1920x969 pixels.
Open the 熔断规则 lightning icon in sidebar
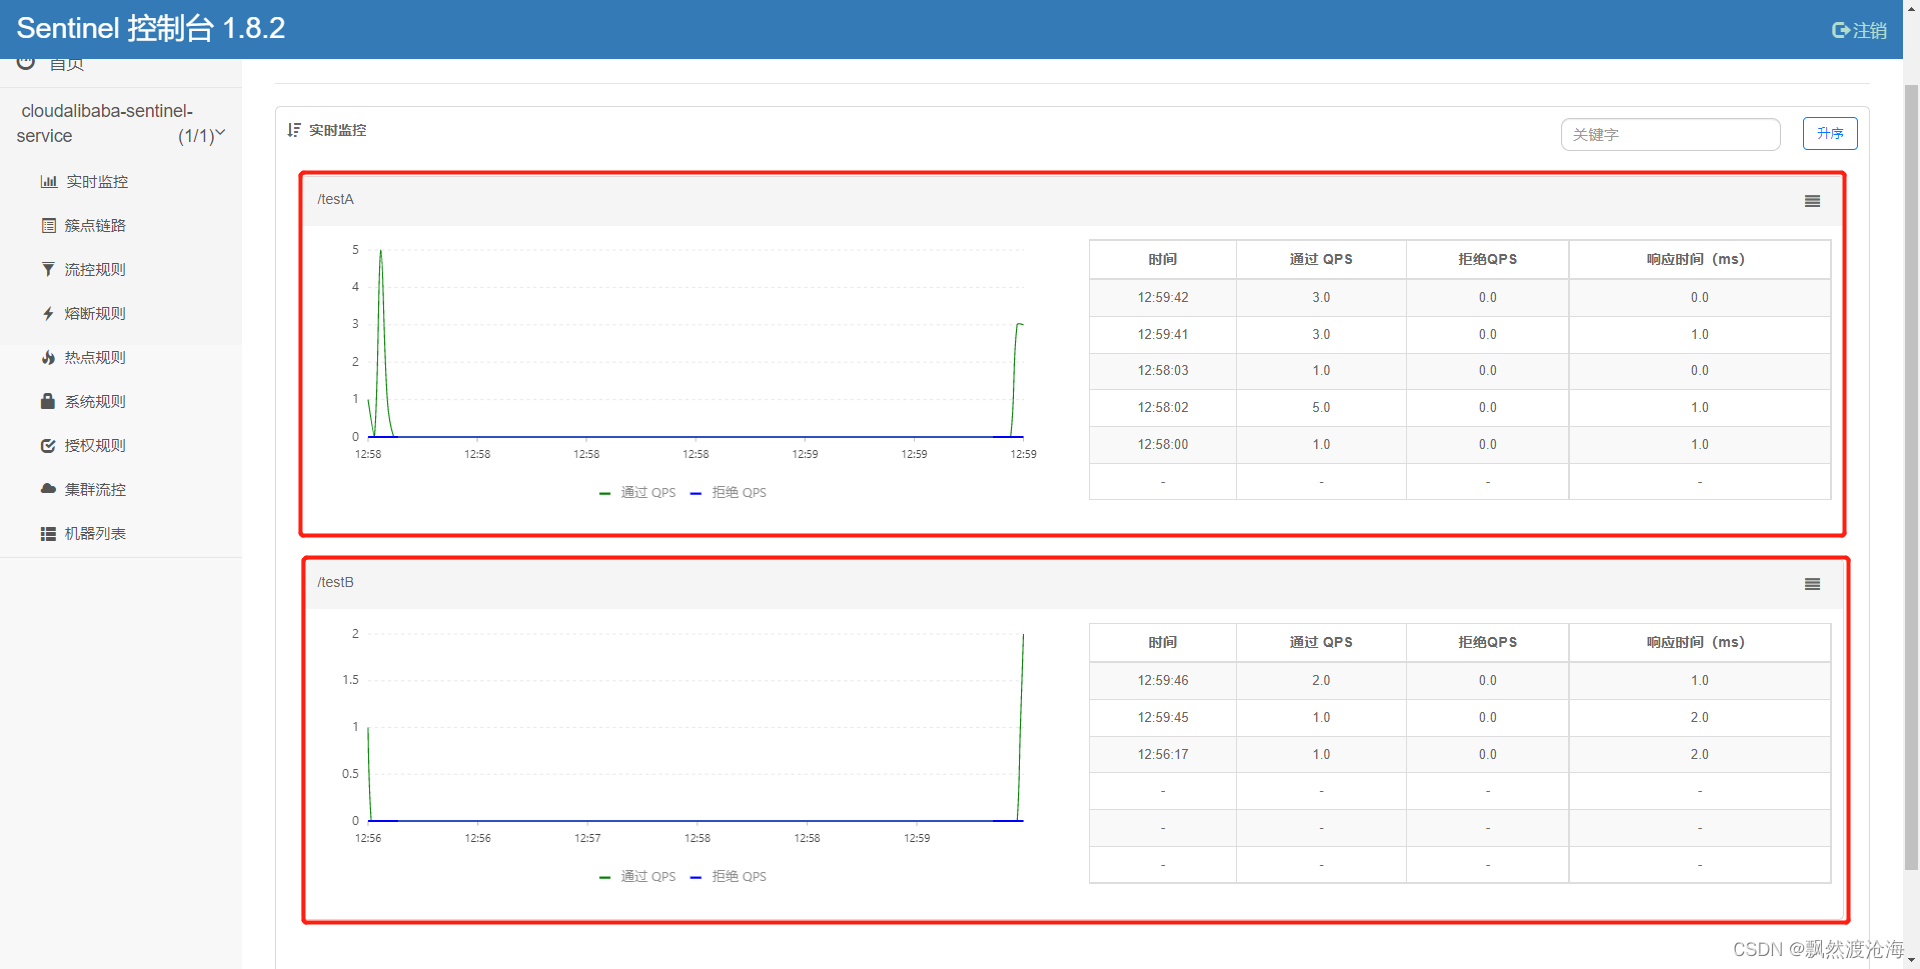48,314
